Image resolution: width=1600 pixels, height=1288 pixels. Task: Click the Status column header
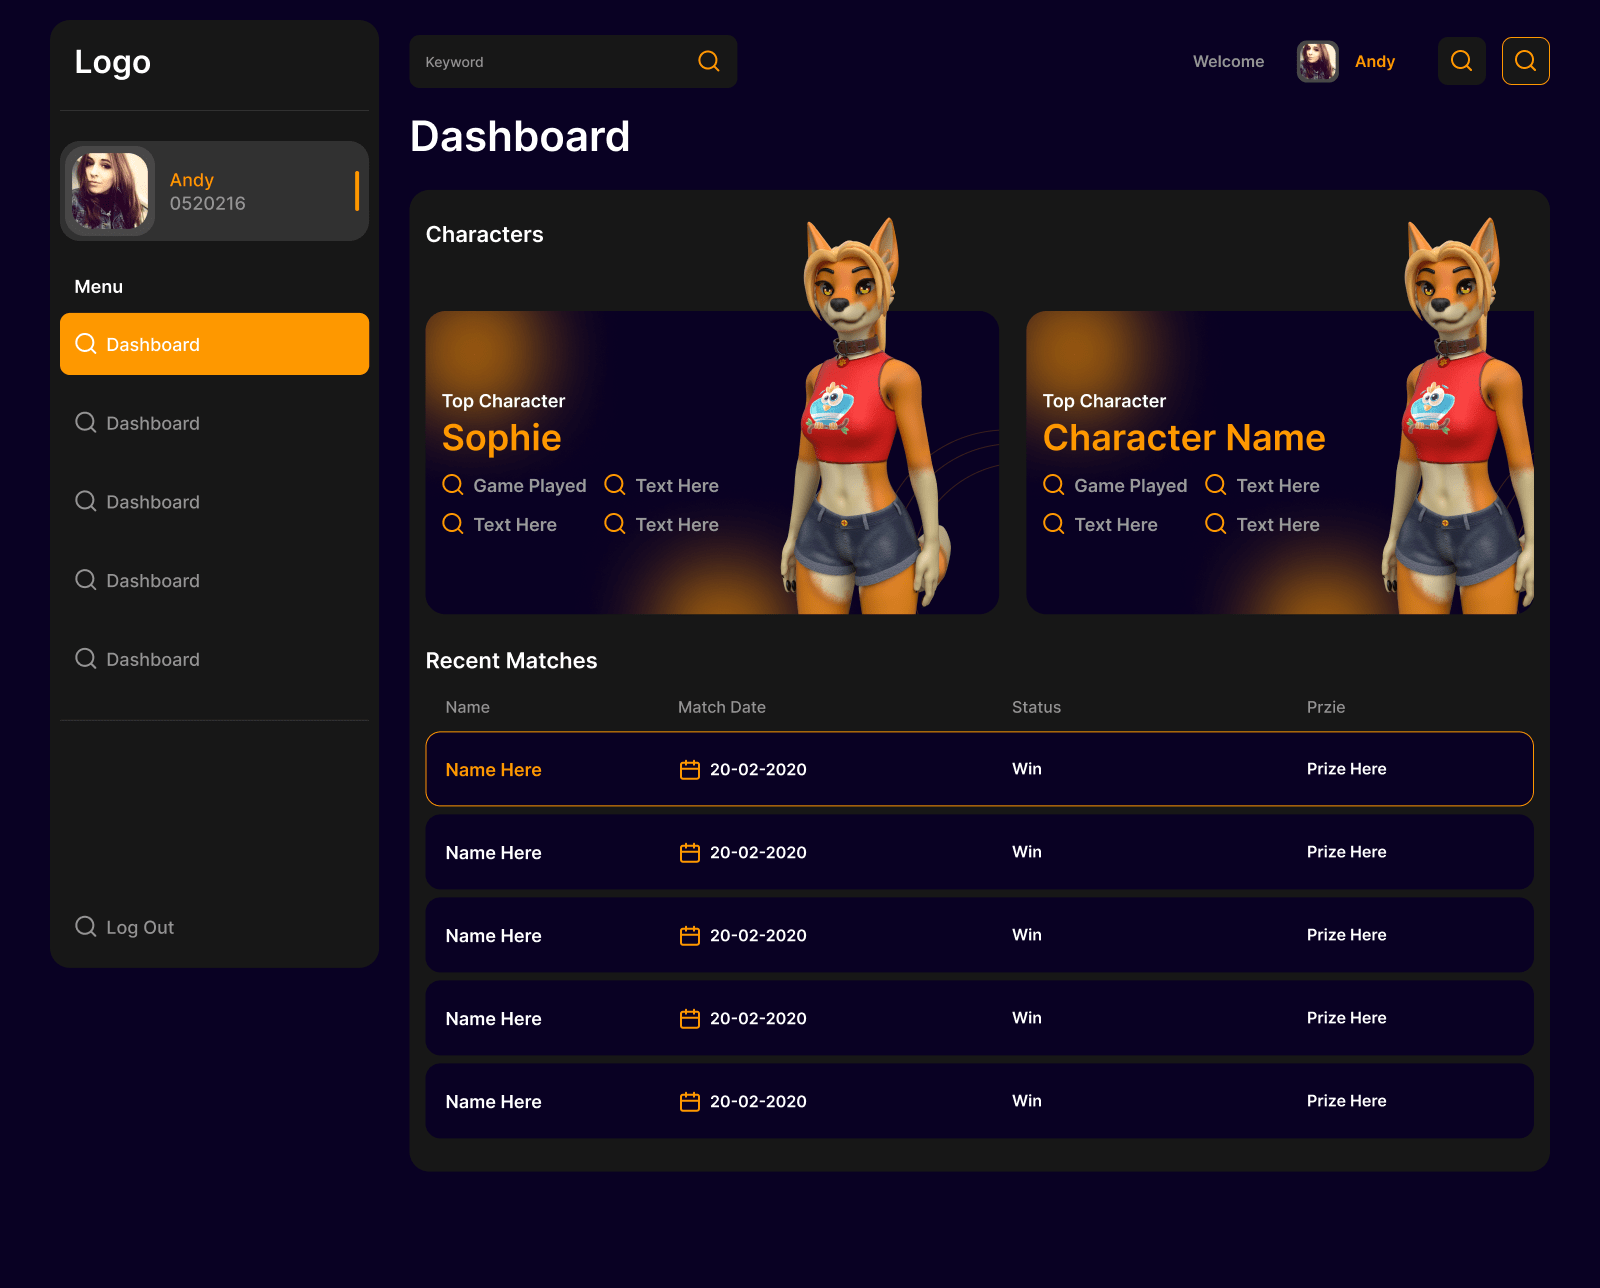coord(1036,707)
